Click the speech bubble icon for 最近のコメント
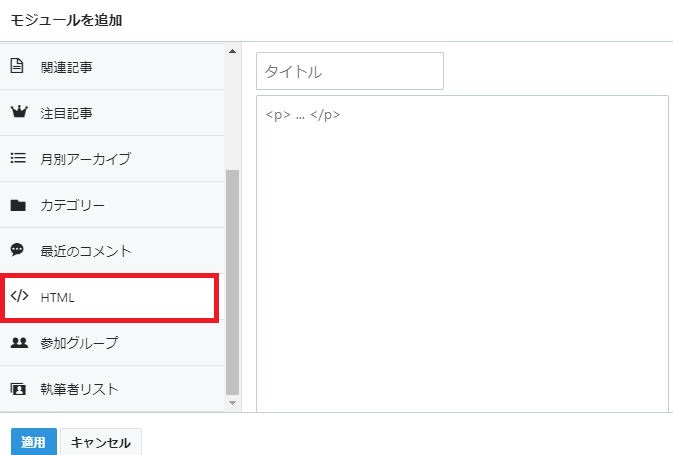The width and height of the screenshot is (673, 455). (x=17, y=250)
